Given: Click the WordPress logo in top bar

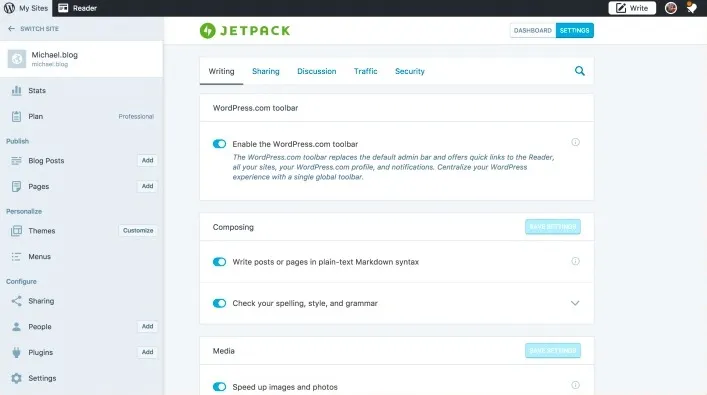Looking at the screenshot, I should pos(9,8).
